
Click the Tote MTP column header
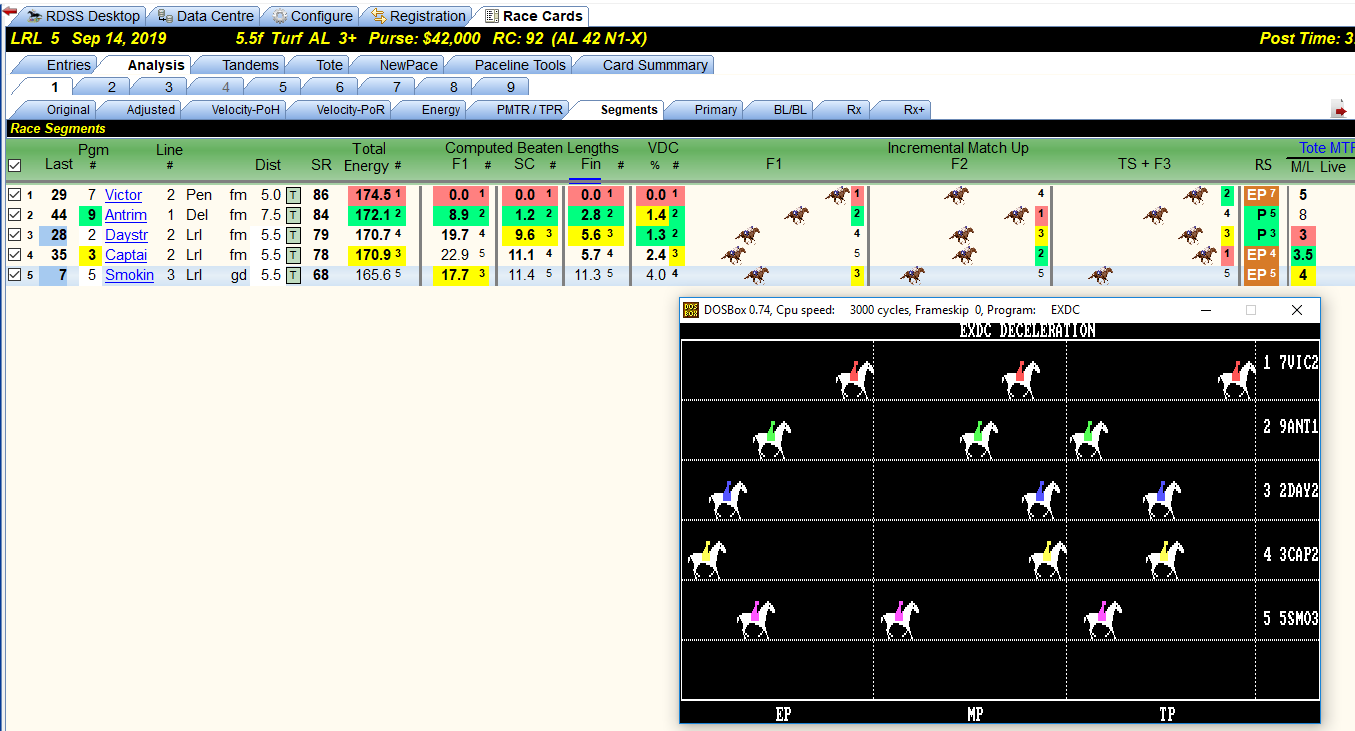[1326, 148]
